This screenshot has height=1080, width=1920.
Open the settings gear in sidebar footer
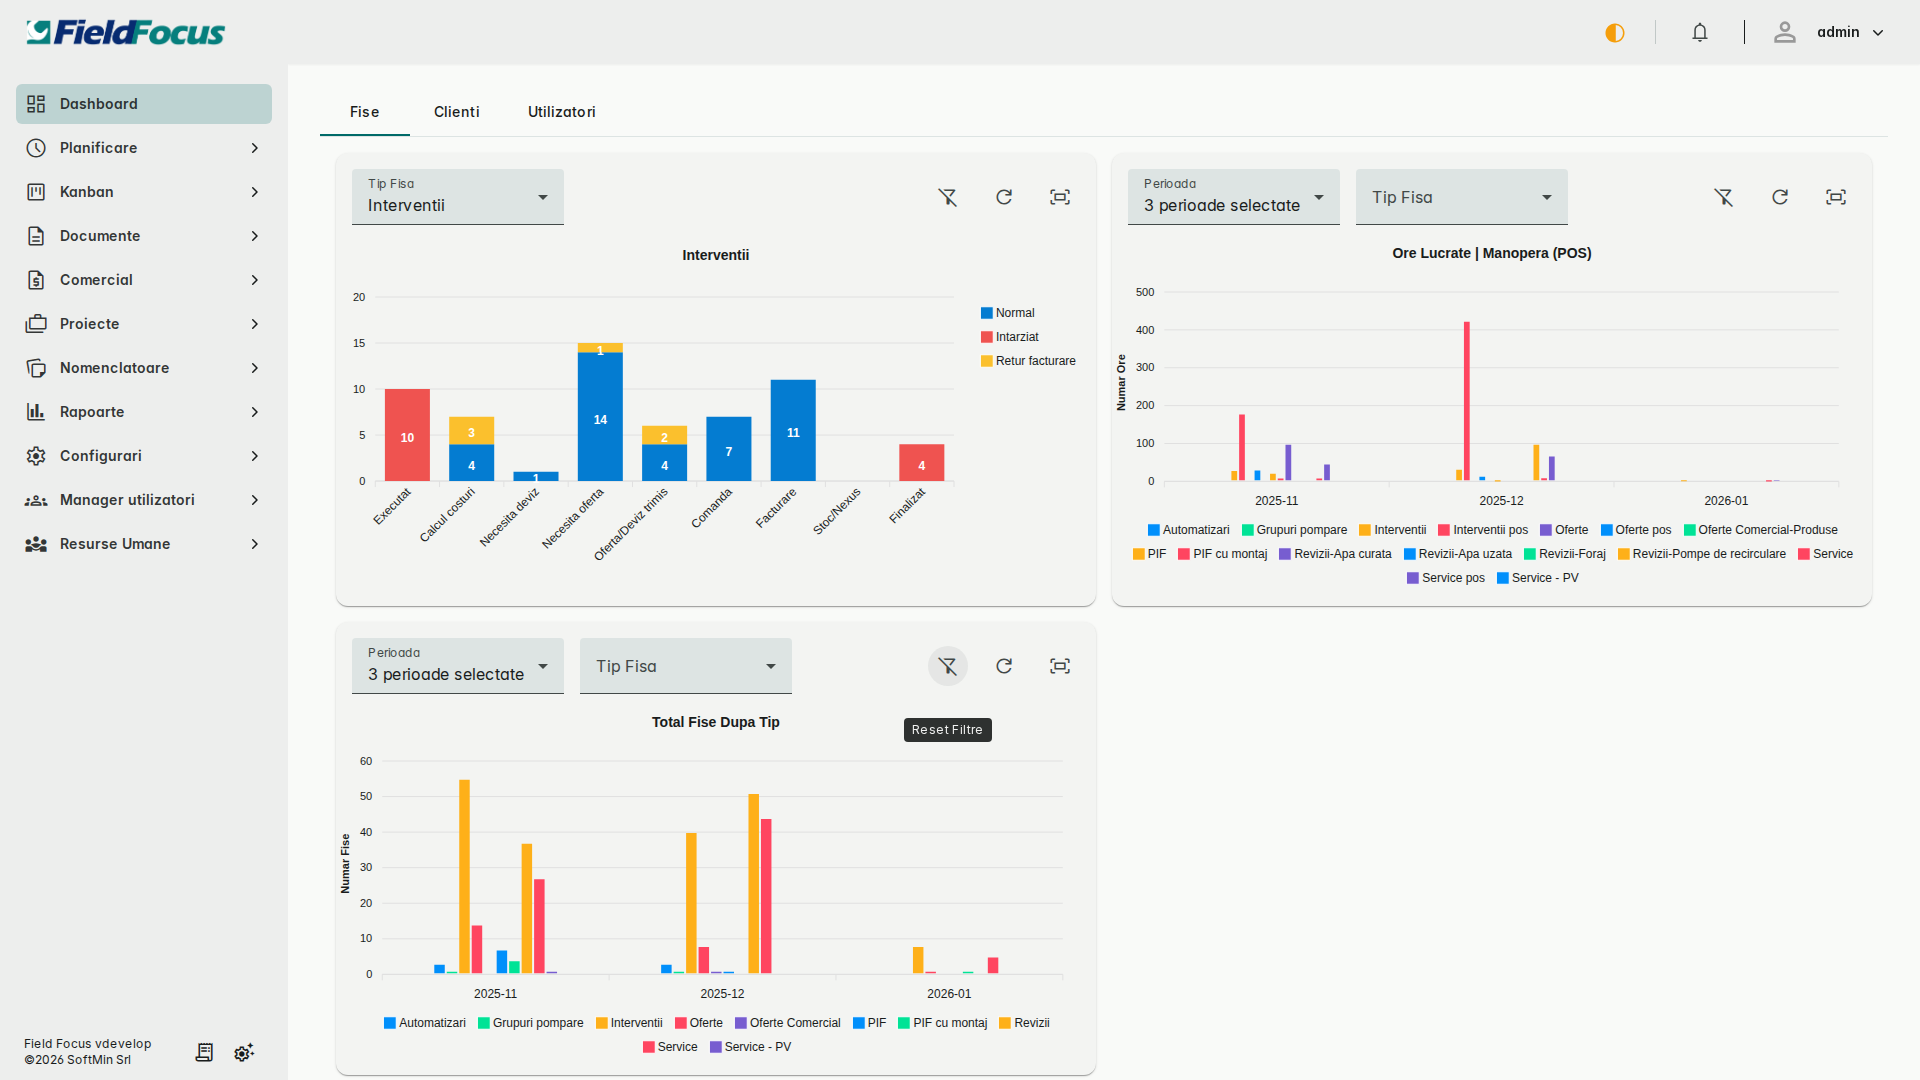point(244,1052)
